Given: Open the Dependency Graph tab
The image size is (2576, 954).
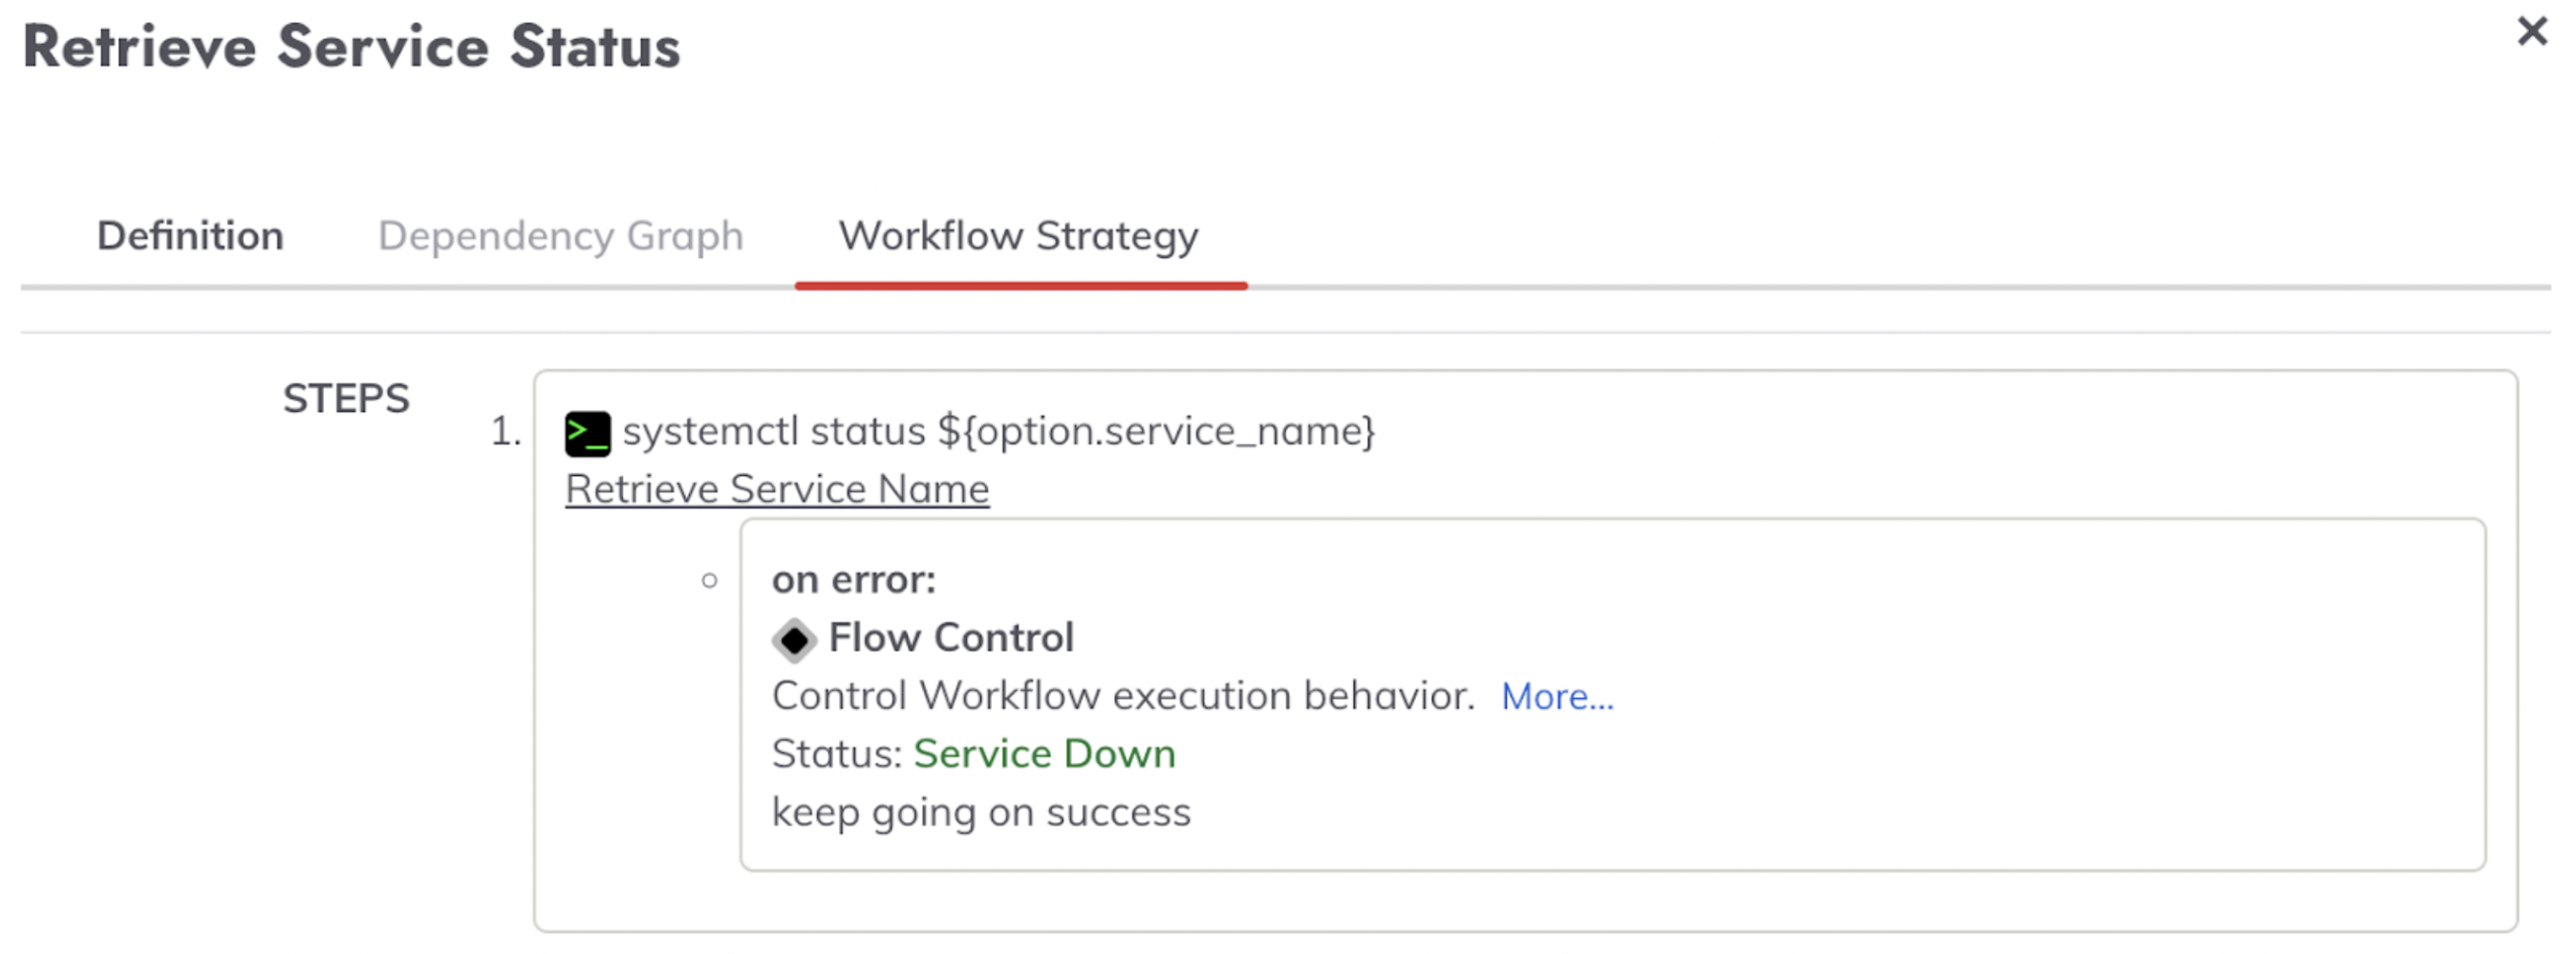Looking at the screenshot, I should [560, 236].
